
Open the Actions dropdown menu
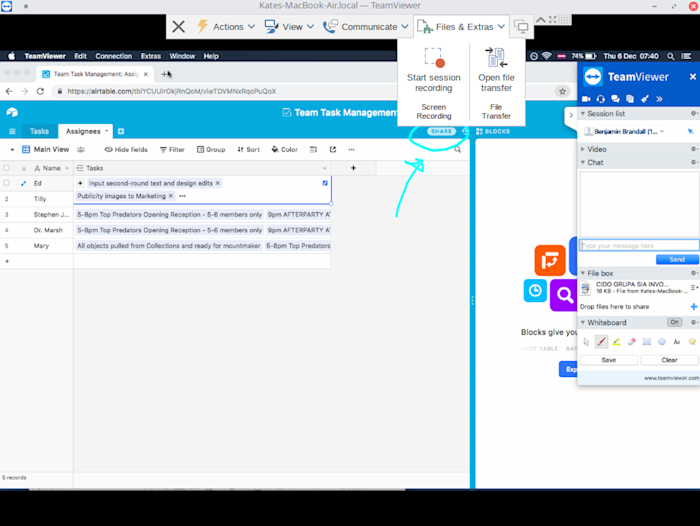pos(226,27)
